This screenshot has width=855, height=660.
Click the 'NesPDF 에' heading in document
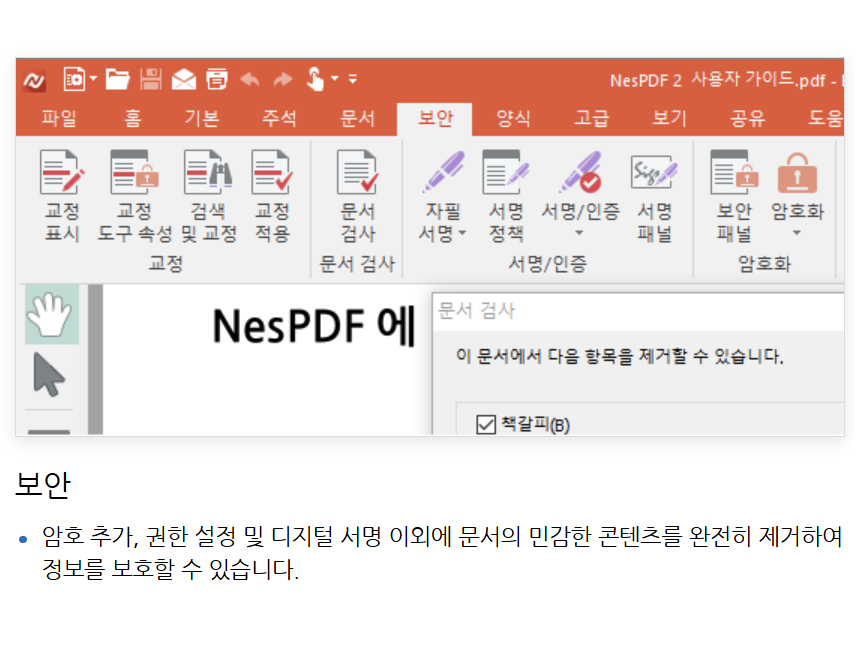[315, 326]
